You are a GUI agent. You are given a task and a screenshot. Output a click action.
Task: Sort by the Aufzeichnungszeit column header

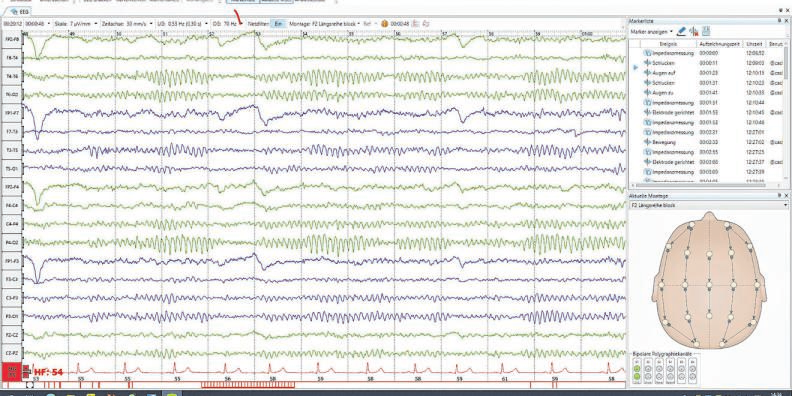coord(720,44)
